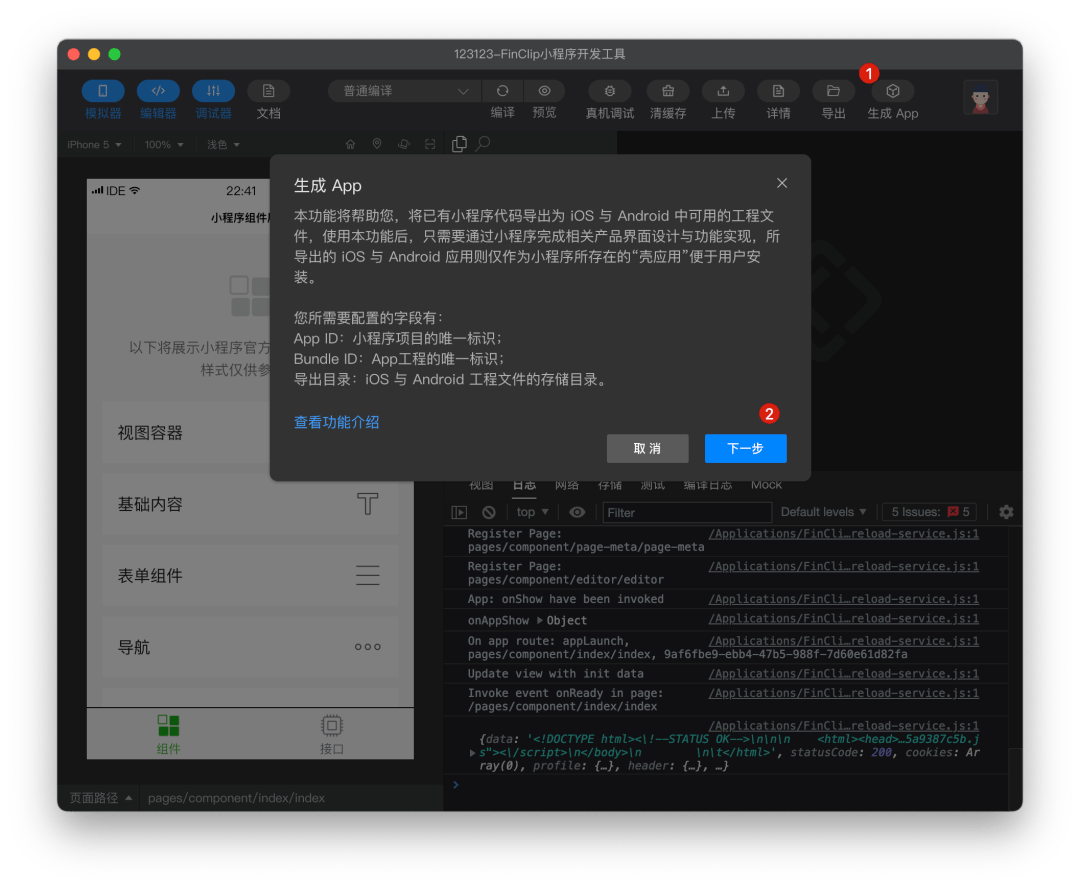Image resolution: width=1080 pixels, height=887 pixels.
Task: Clear the console with the block icon
Action: [x=489, y=512]
